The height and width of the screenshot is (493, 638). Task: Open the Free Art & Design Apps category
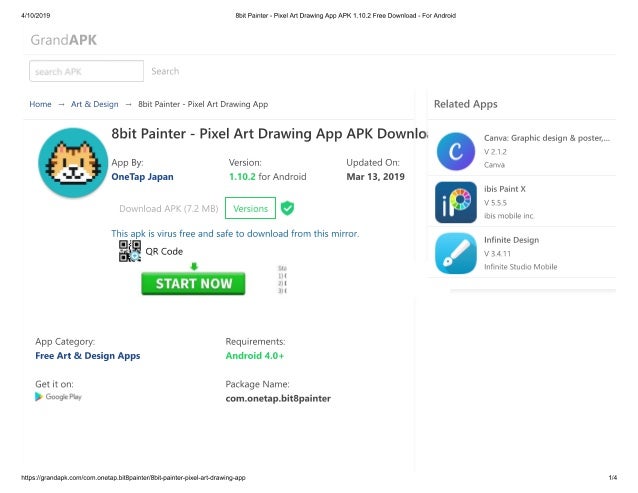tap(87, 356)
